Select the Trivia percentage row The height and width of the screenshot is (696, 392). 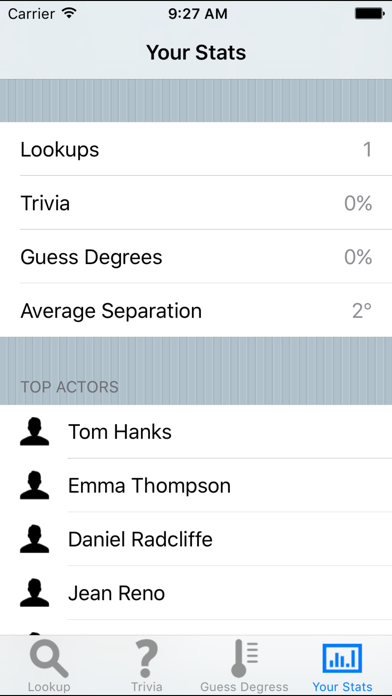[196, 203]
